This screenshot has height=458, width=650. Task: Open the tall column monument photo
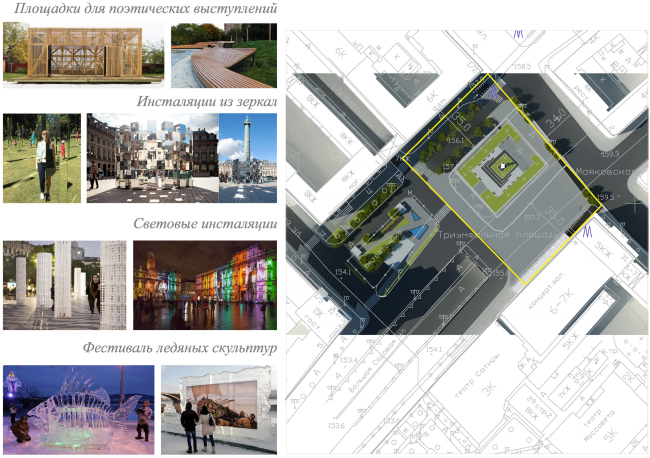click(x=247, y=158)
